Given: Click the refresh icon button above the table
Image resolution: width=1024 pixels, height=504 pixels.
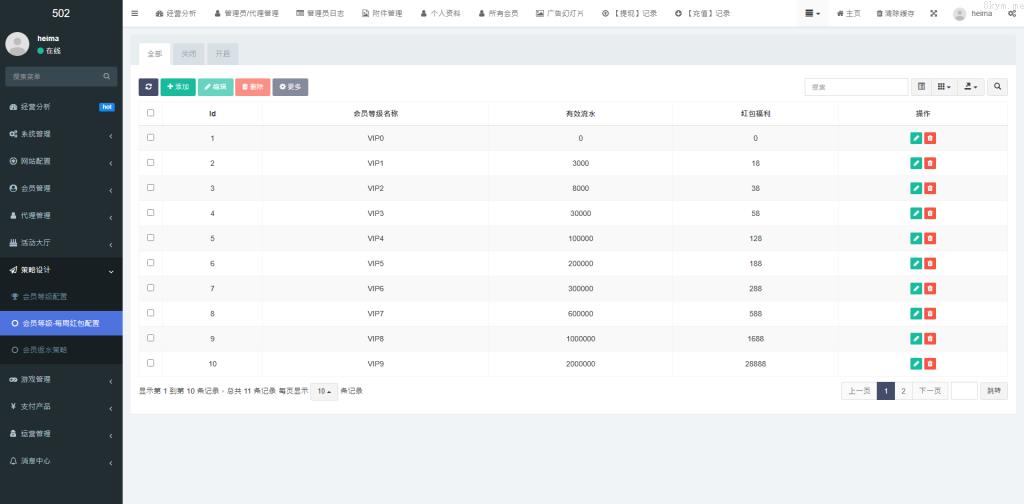Looking at the screenshot, I should (148, 87).
